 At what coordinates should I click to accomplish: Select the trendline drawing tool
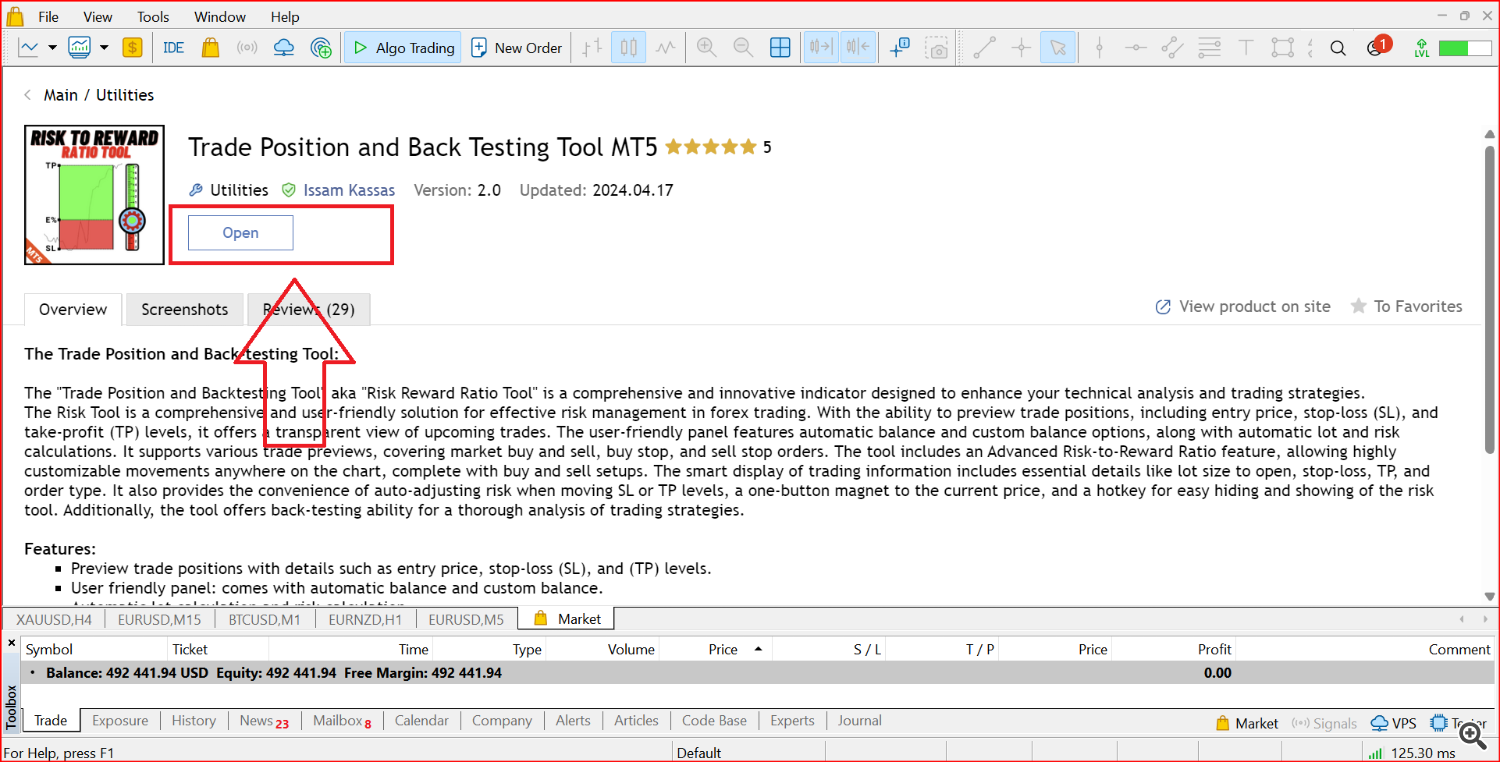tap(985, 47)
